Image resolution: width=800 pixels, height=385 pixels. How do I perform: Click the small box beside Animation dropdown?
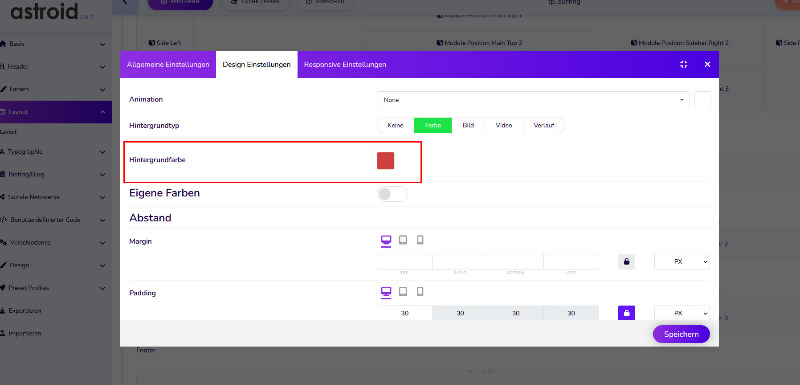click(703, 100)
